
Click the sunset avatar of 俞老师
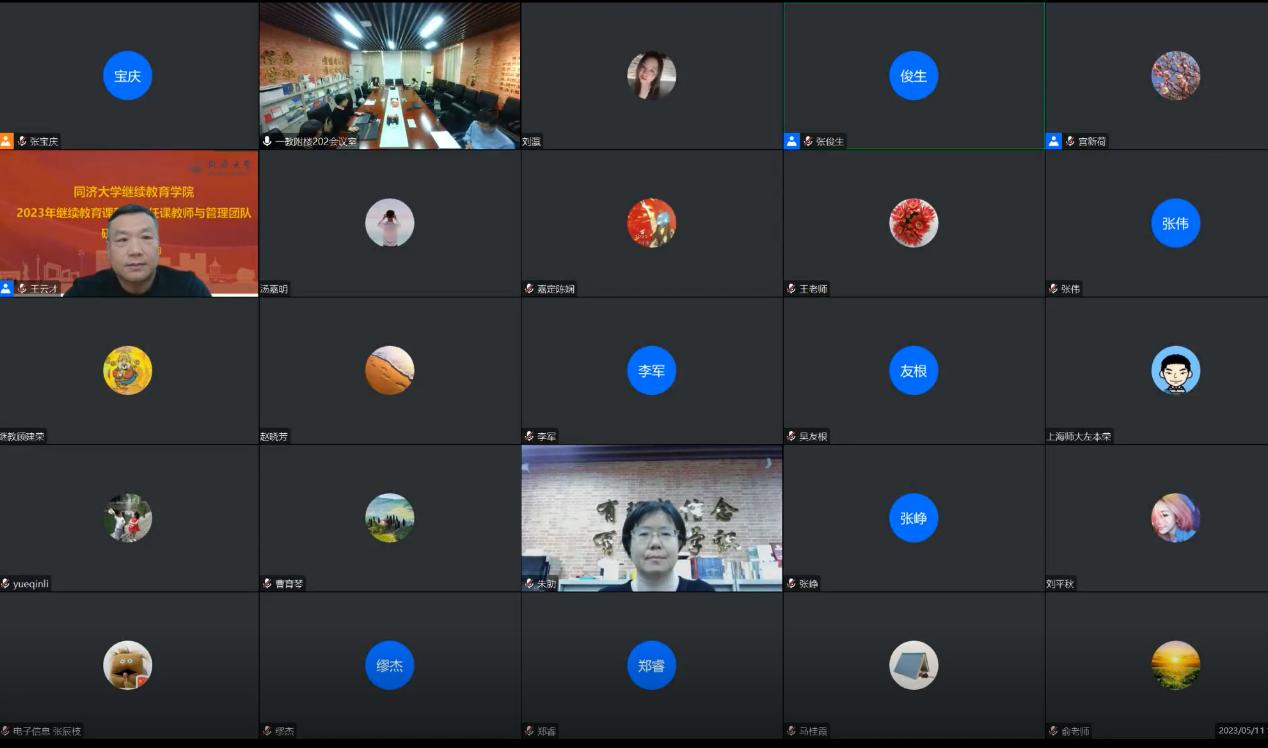click(1175, 665)
